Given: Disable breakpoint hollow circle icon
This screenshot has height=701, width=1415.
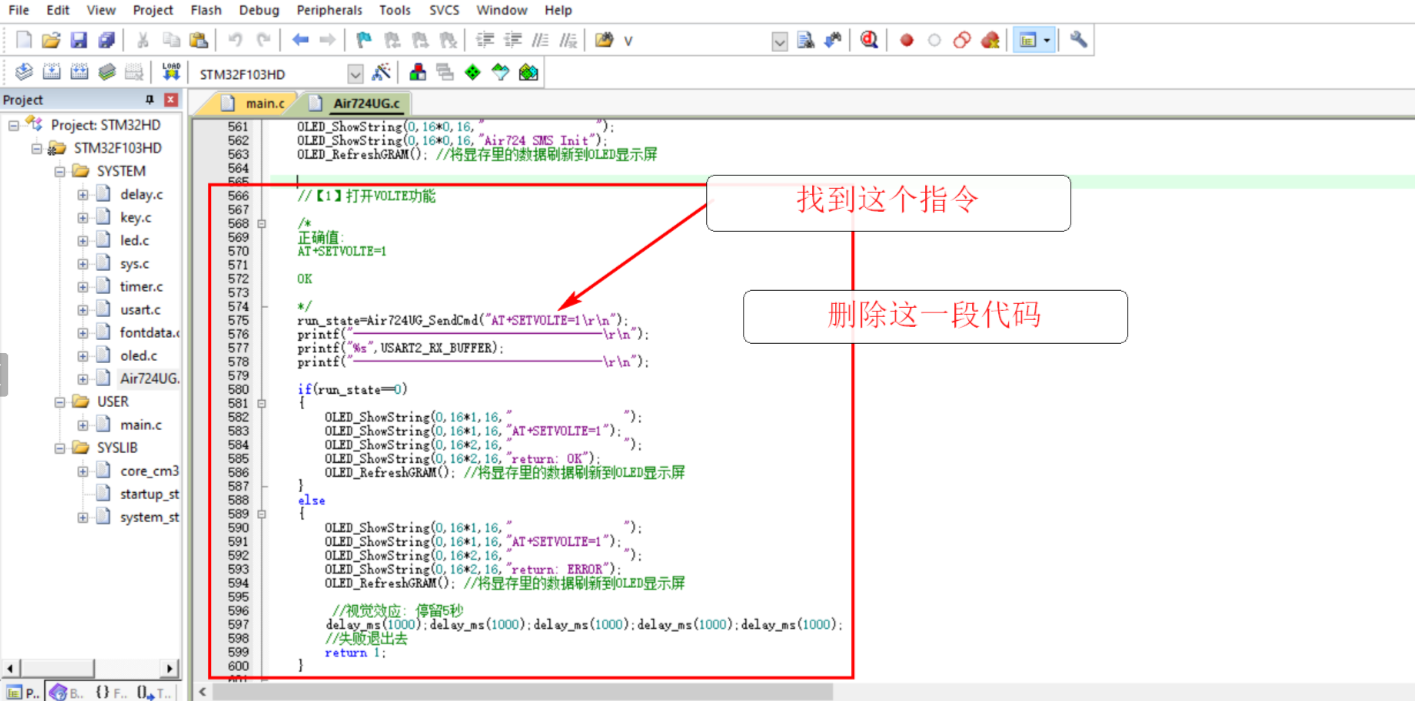Looking at the screenshot, I should coord(934,40).
